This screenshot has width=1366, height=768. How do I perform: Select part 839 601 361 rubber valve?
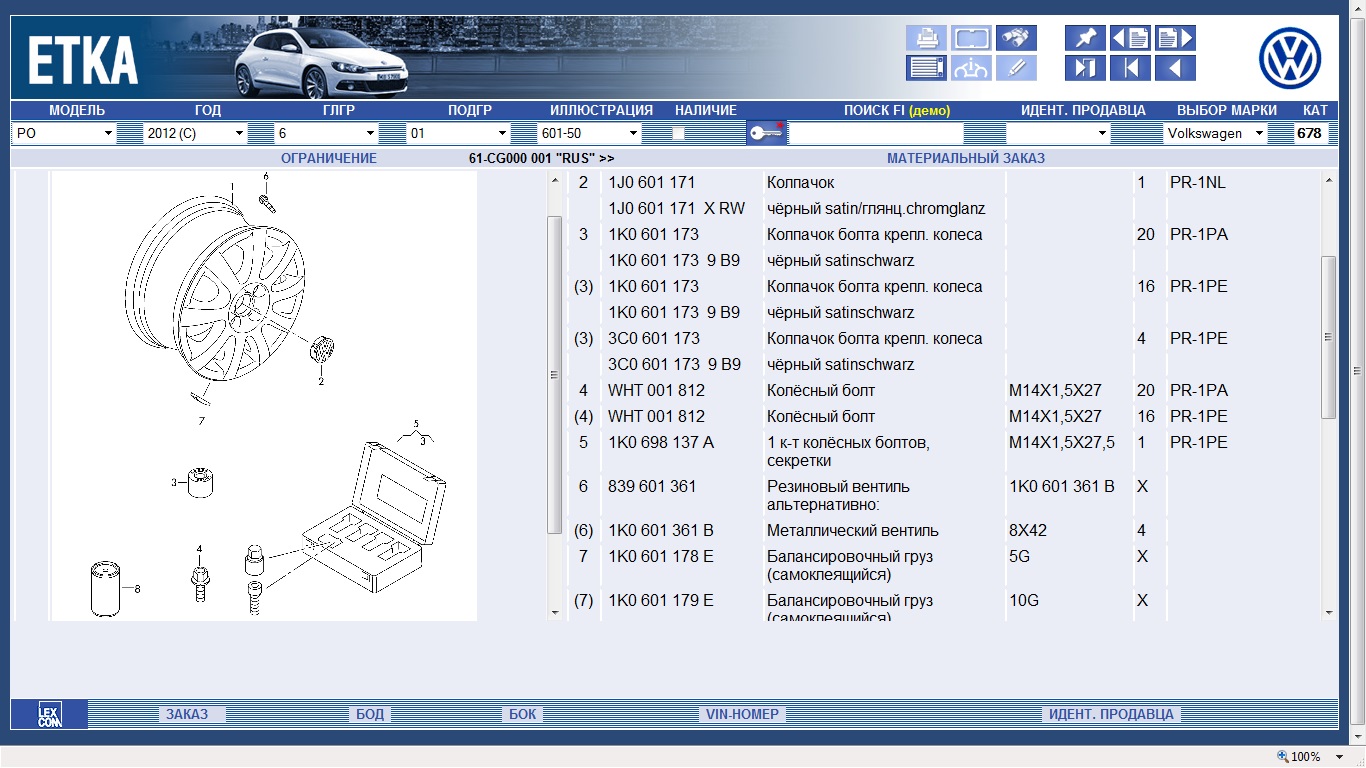[651, 486]
